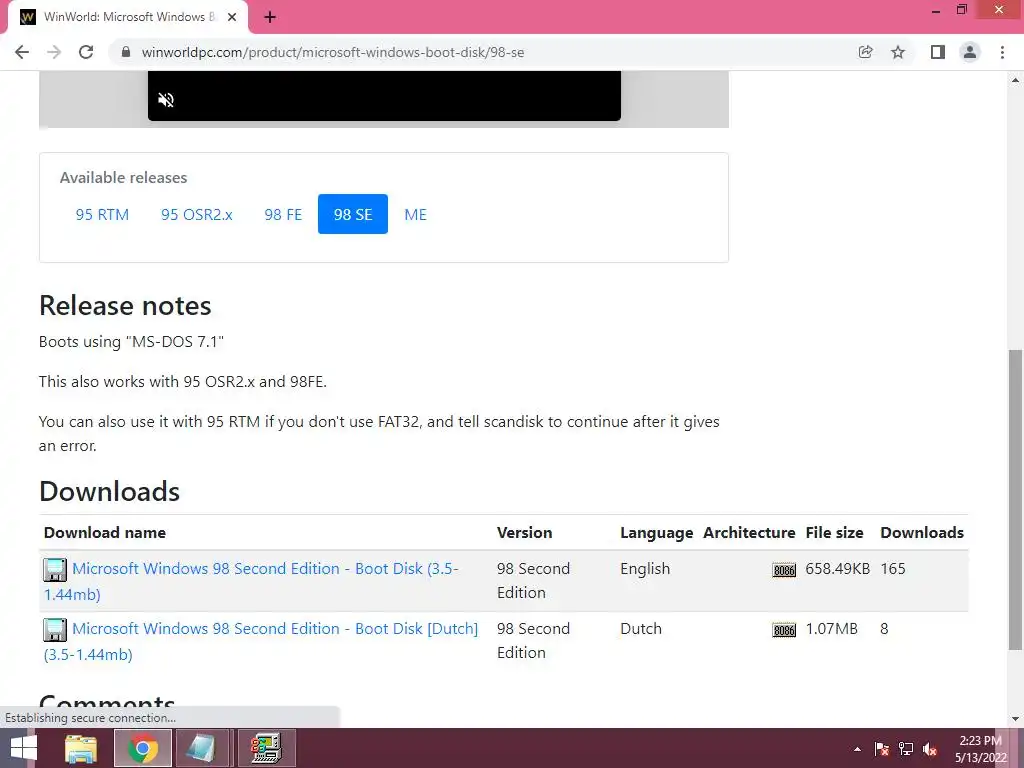Click the Boots using MS-DOS 7.1 text
1024x768 pixels.
point(131,342)
